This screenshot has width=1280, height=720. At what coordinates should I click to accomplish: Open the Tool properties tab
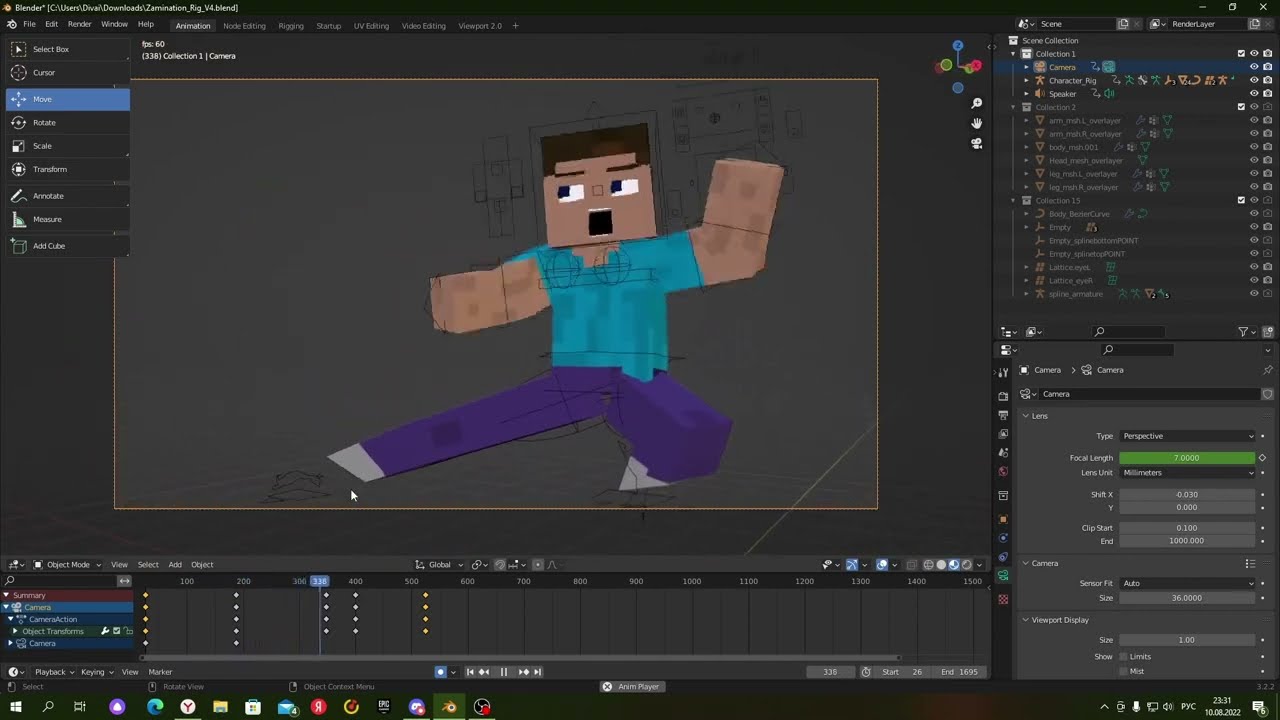click(x=1003, y=373)
